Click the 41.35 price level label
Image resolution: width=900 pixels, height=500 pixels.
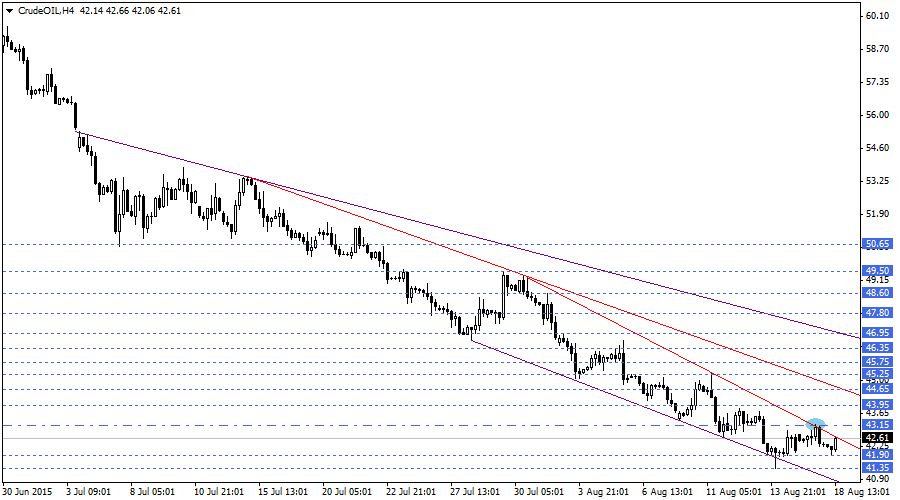click(x=878, y=468)
